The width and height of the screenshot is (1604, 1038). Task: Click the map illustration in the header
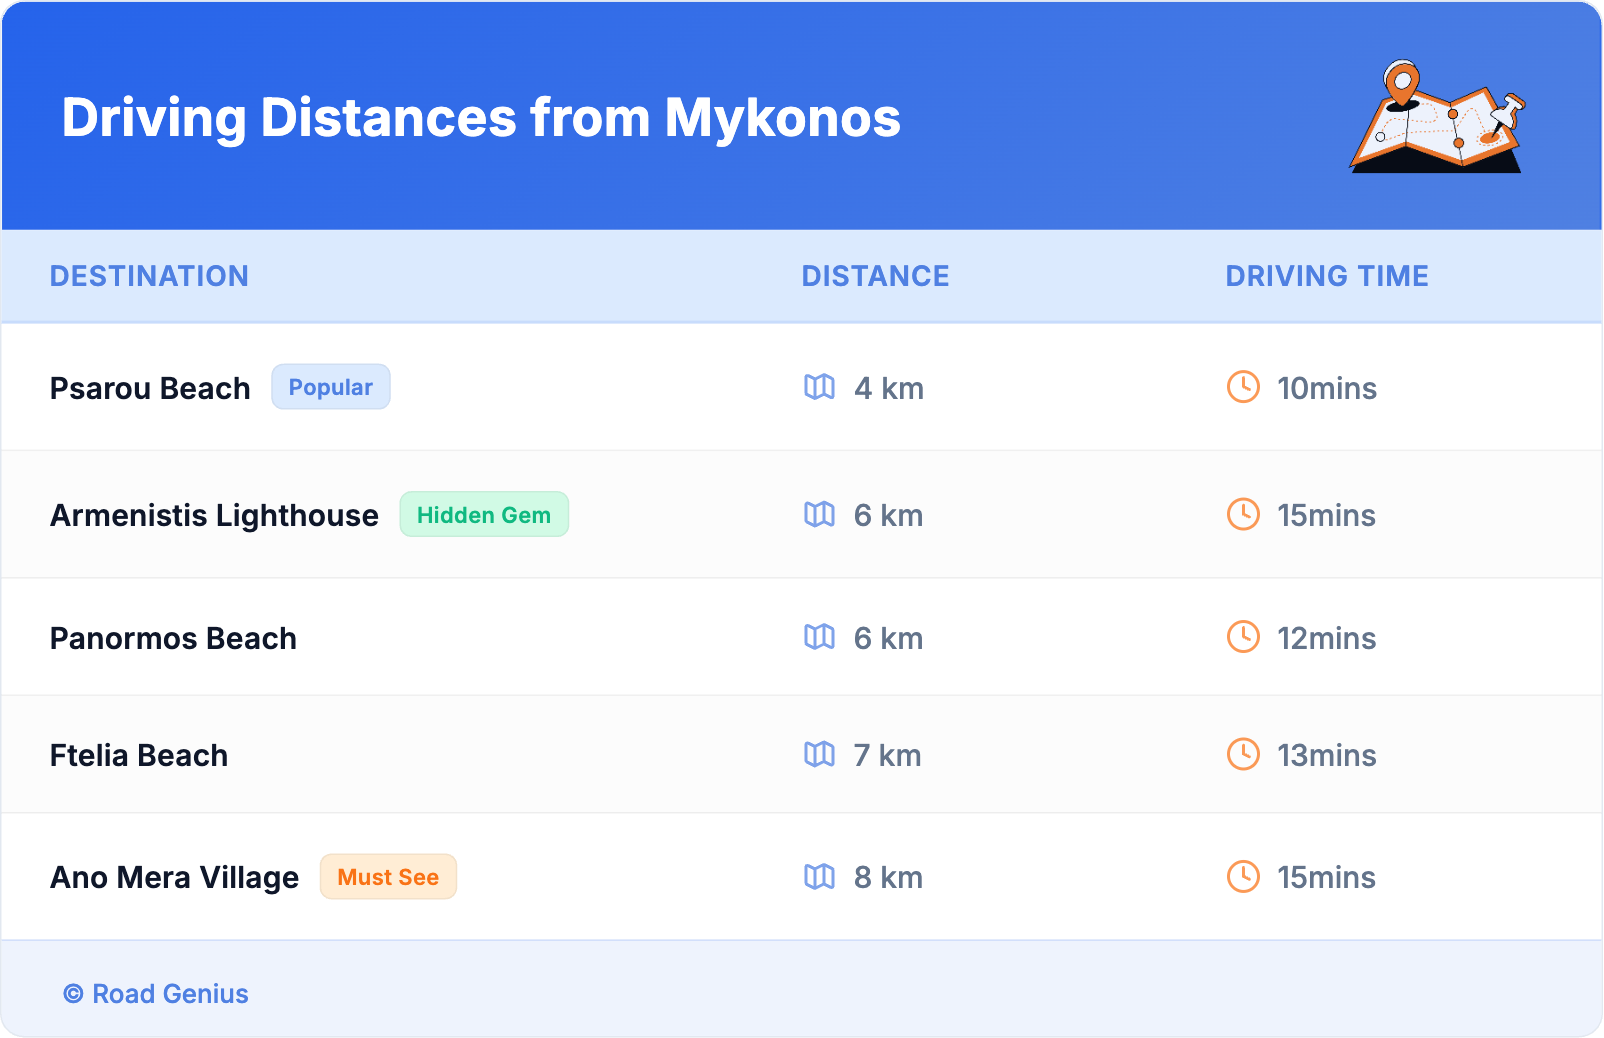click(1437, 117)
